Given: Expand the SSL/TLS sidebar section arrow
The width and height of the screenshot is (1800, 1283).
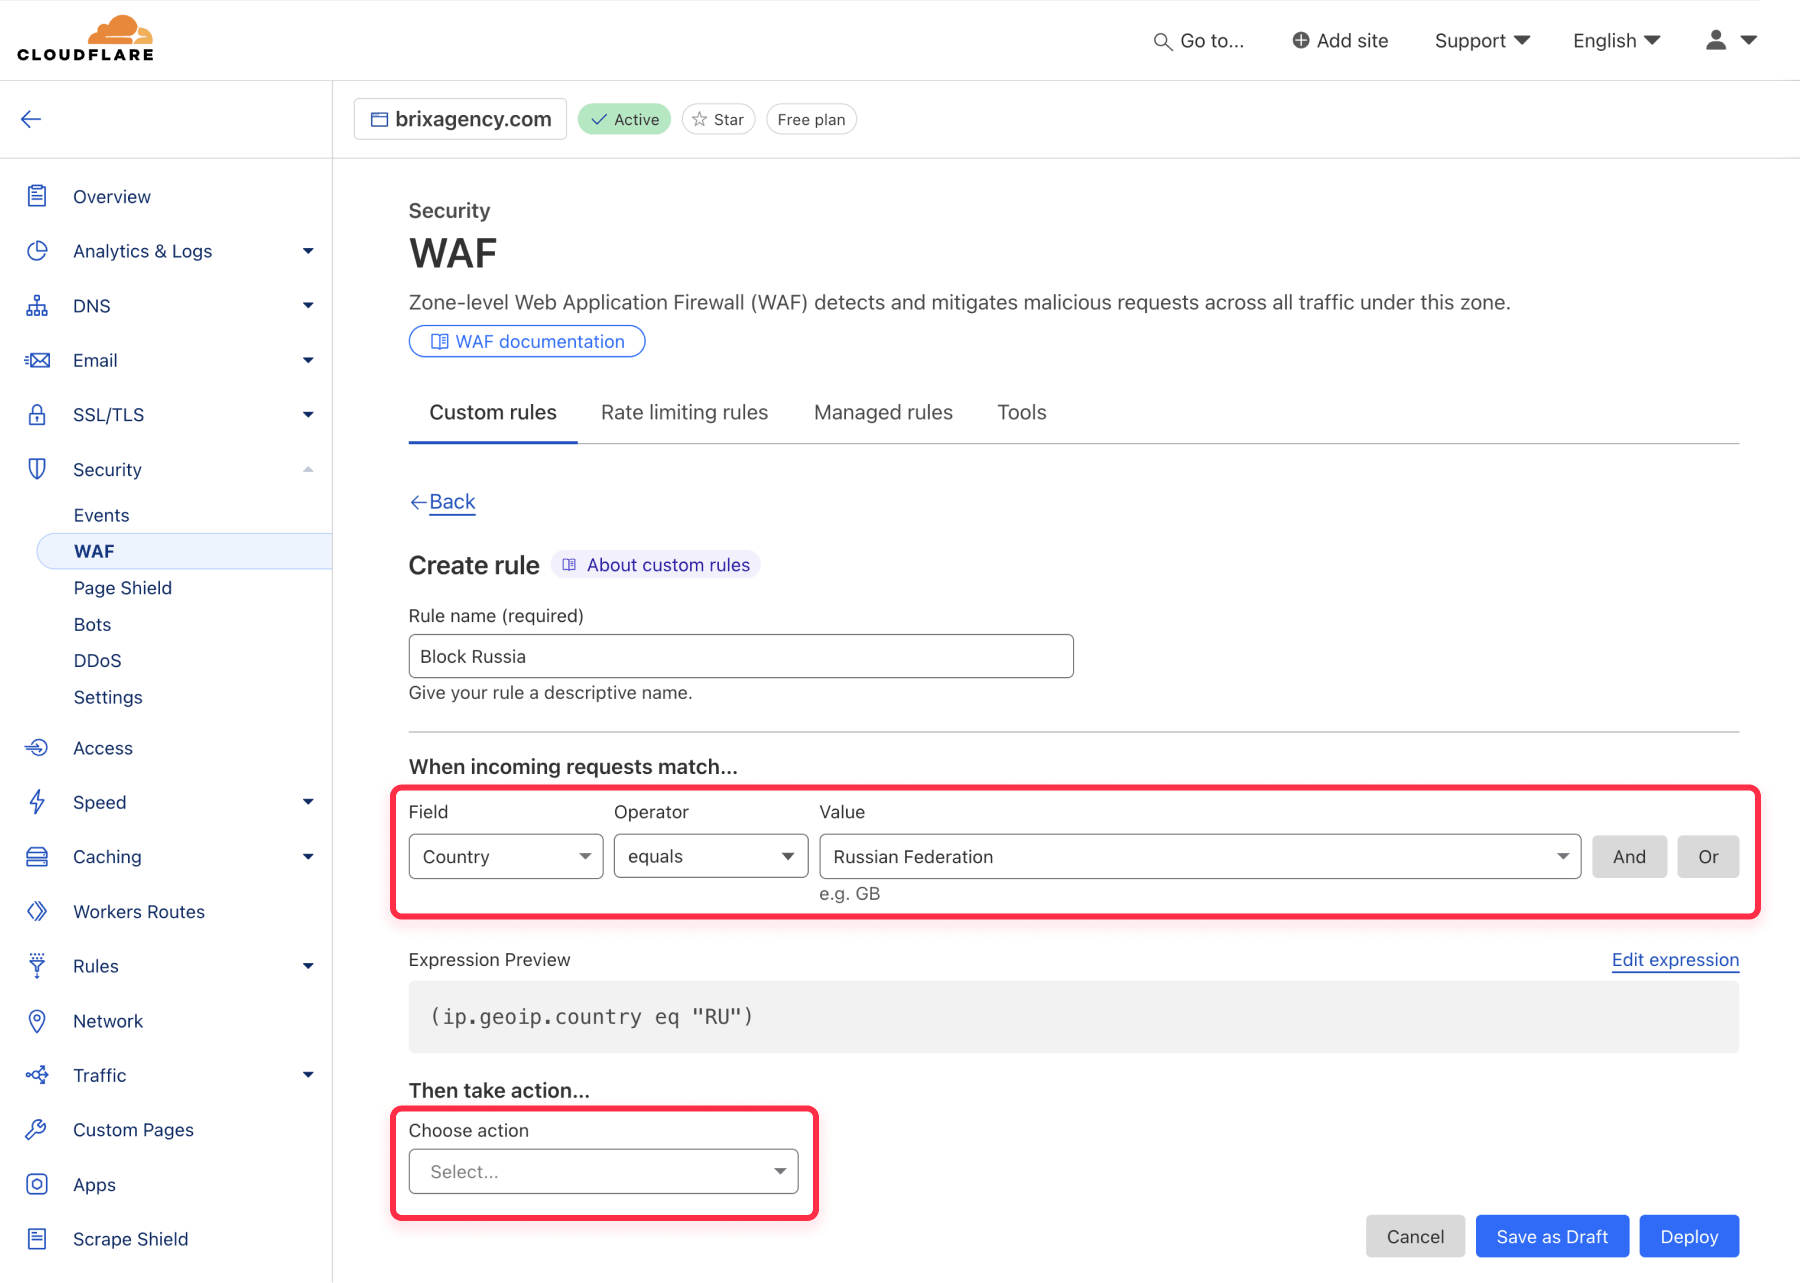Looking at the screenshot, I should [x=308, y=415].
